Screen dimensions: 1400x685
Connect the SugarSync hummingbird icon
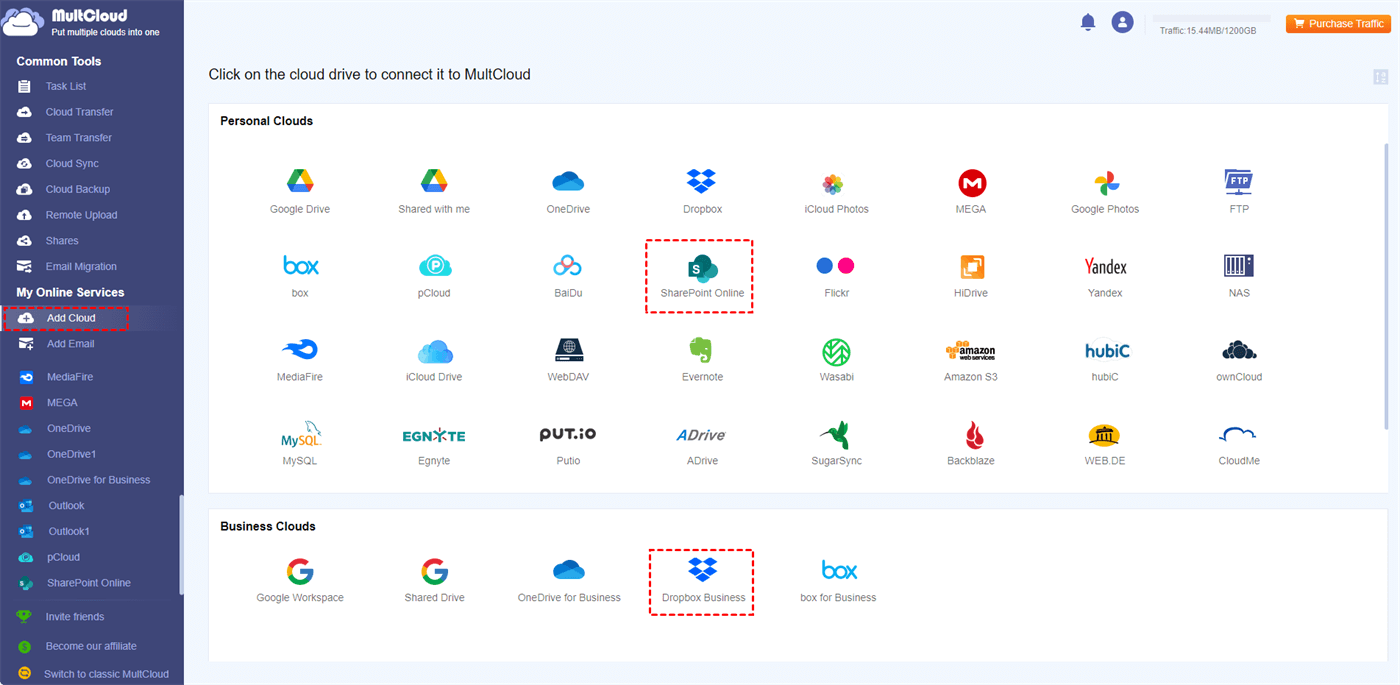pos(836,443)
